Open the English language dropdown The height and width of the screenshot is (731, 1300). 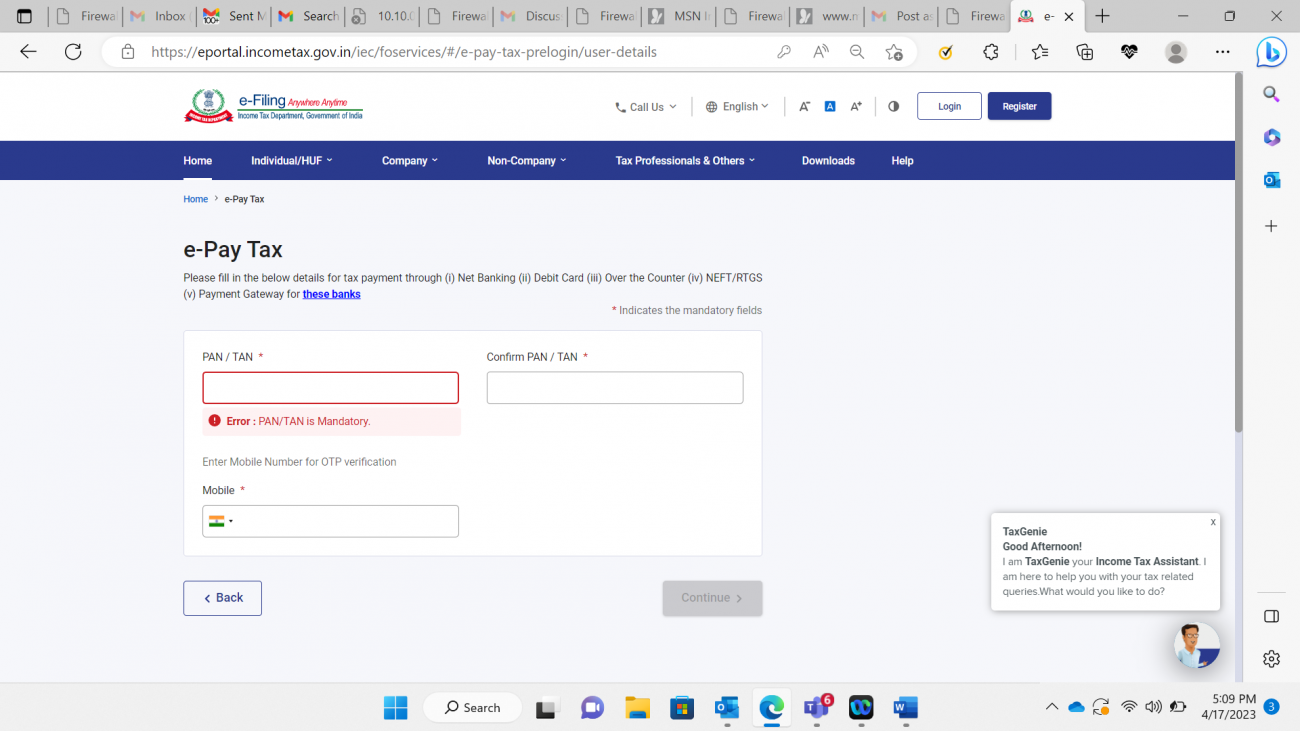pyautogui.click(x=737, y=106)
